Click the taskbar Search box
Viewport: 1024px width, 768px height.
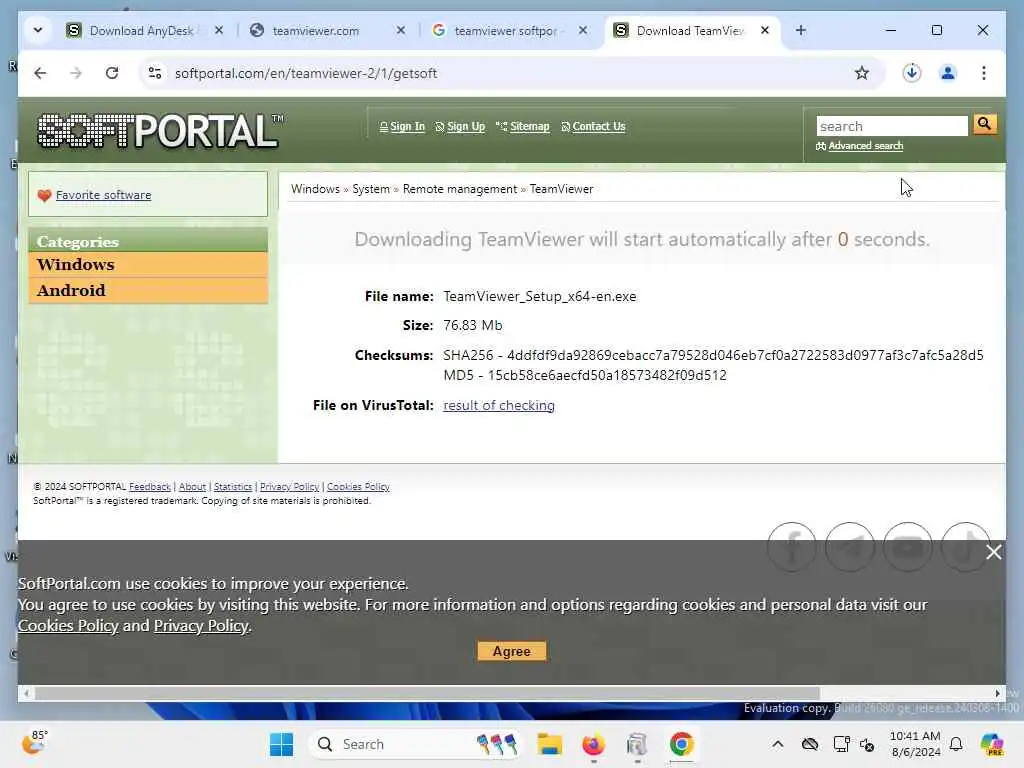pos(415,744)
